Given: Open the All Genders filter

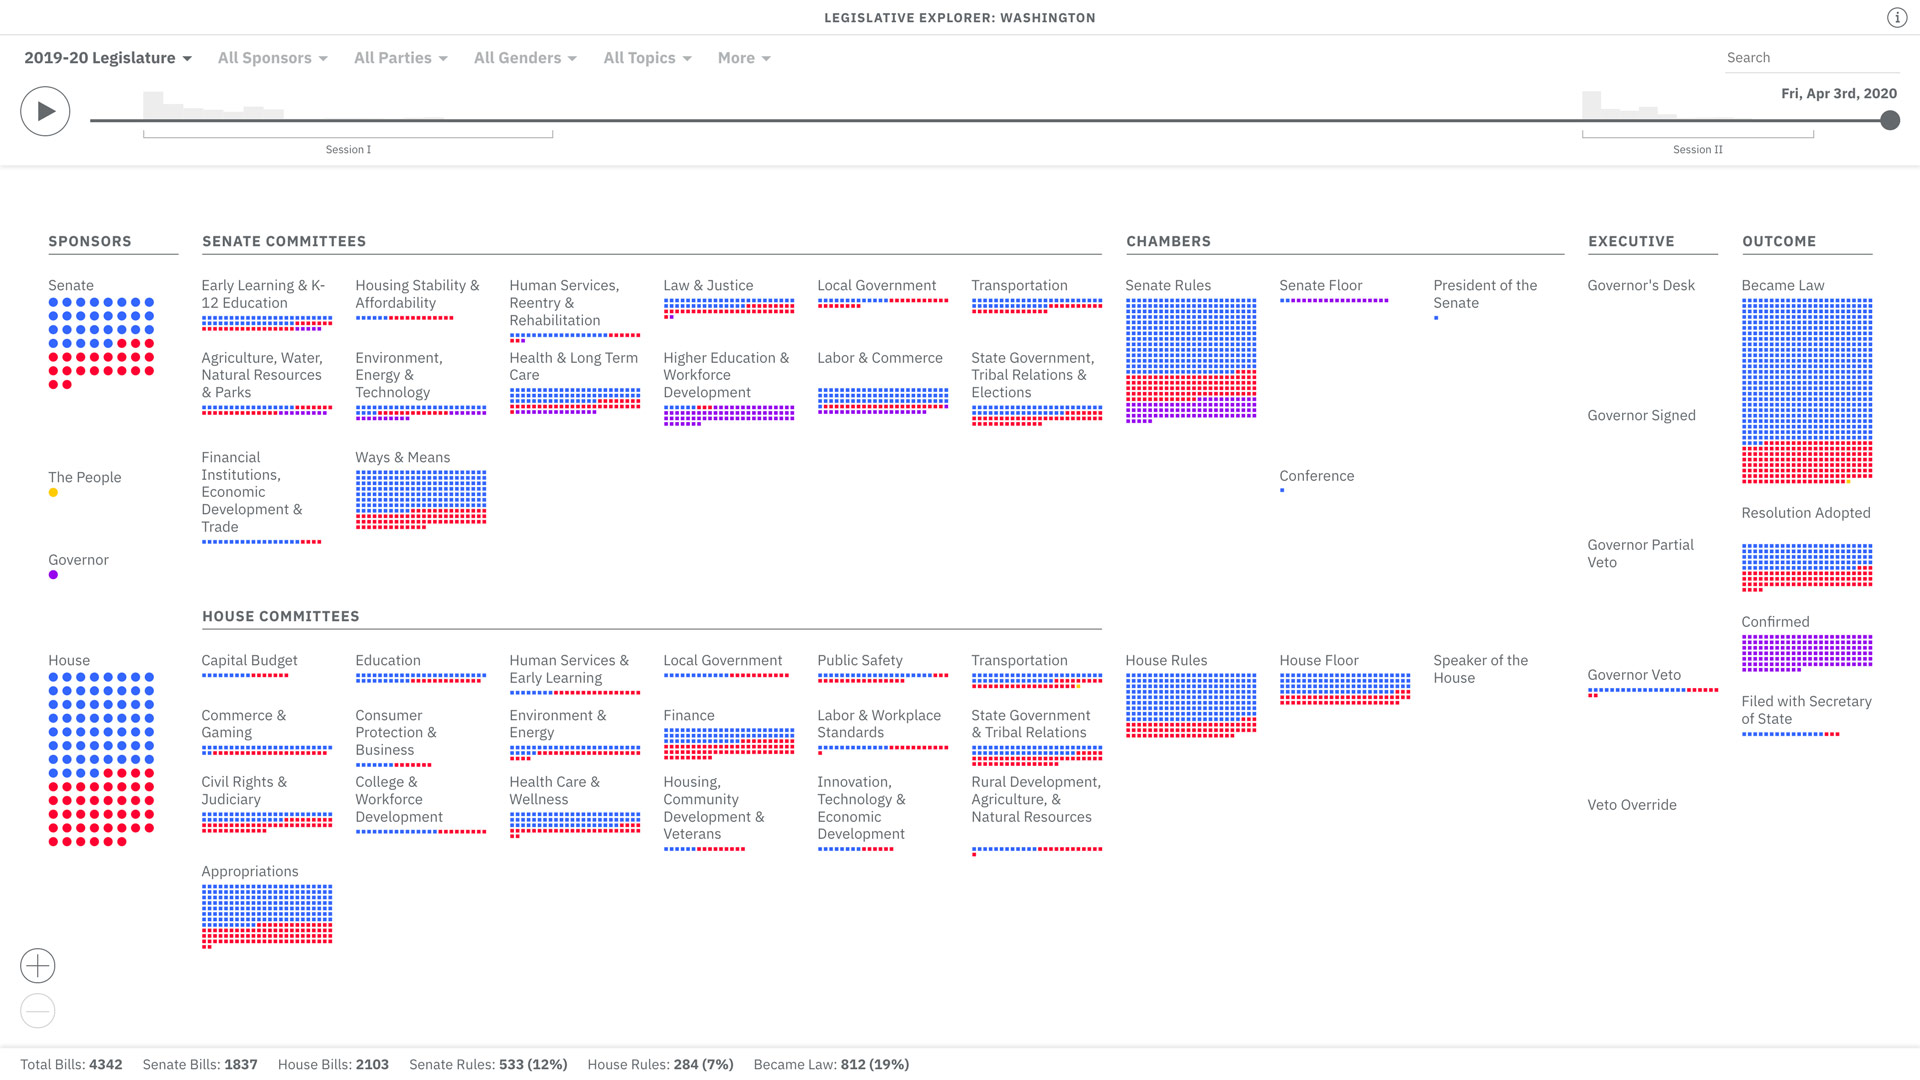Looking at the screenshot, I should (525, 58).
